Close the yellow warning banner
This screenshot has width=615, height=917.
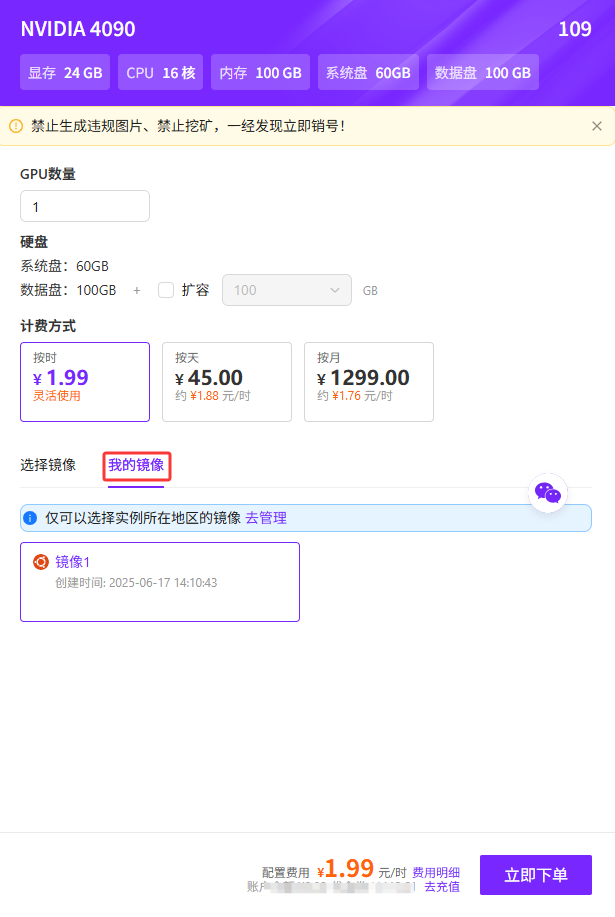tap(597, 126)
